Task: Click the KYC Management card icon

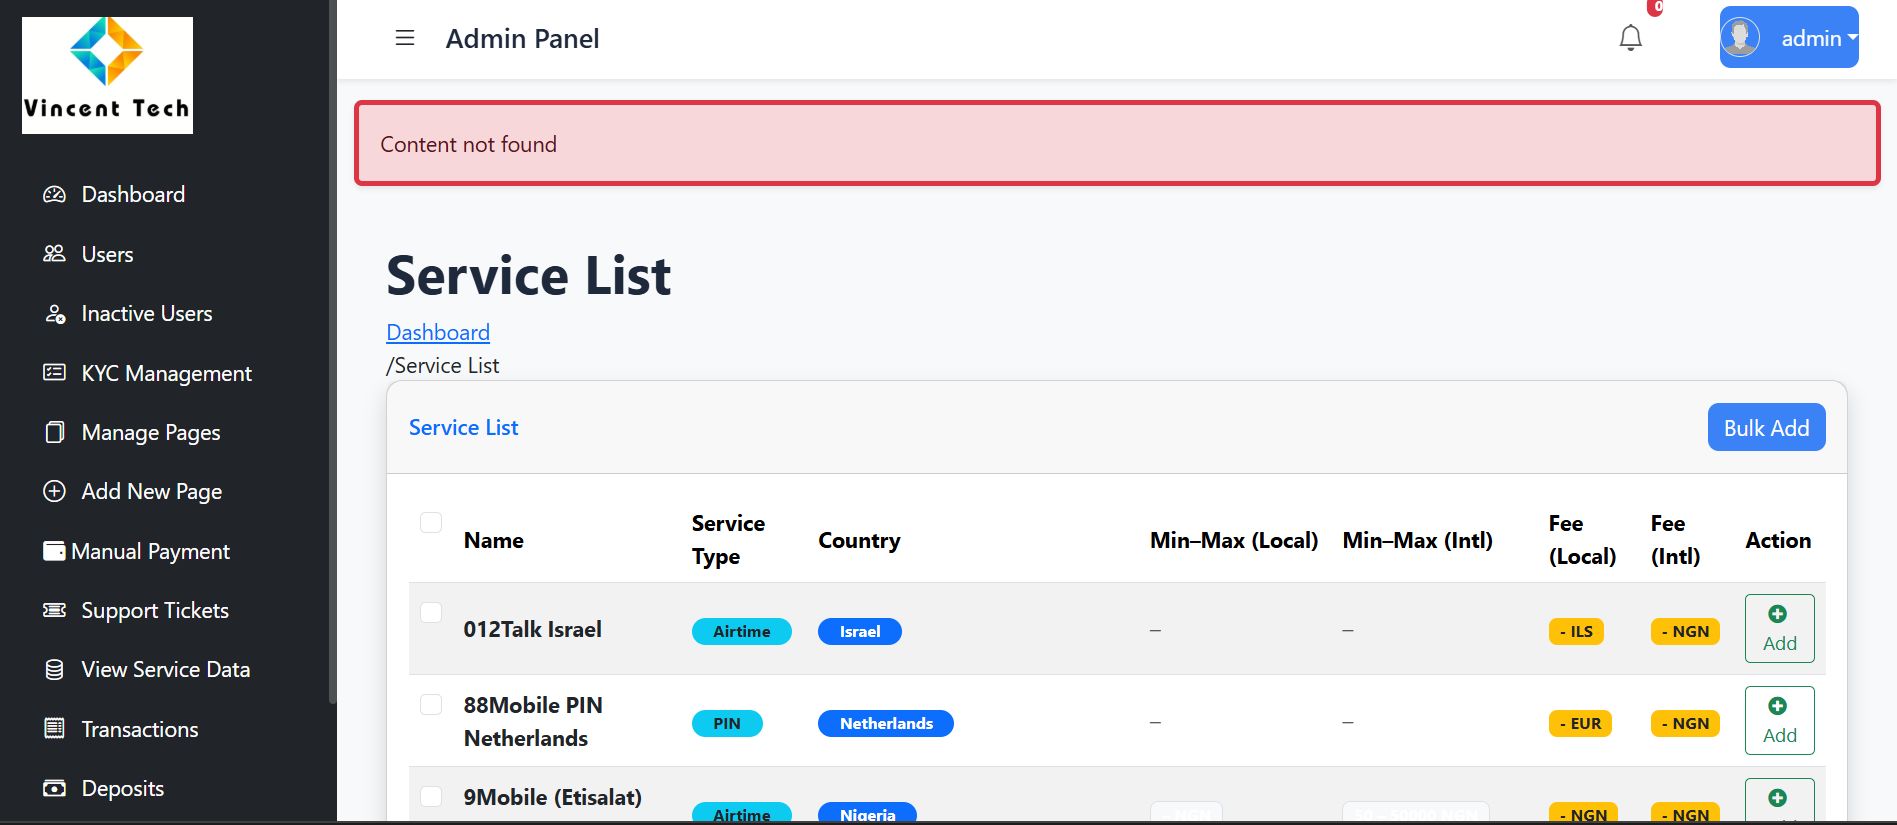Action: pyautogui.click(x=54, y=373)
